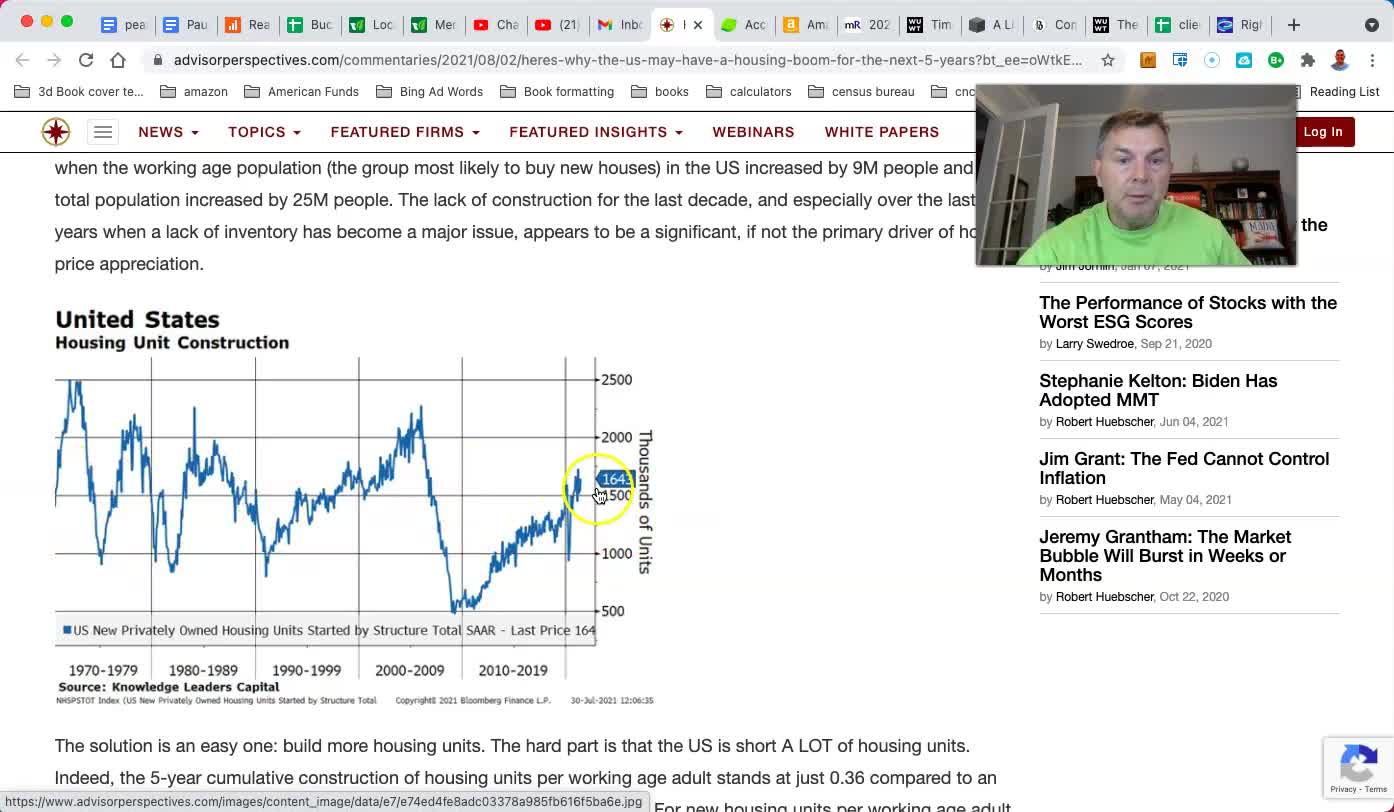Bookmark this page with the star icon

[1108, 60]
